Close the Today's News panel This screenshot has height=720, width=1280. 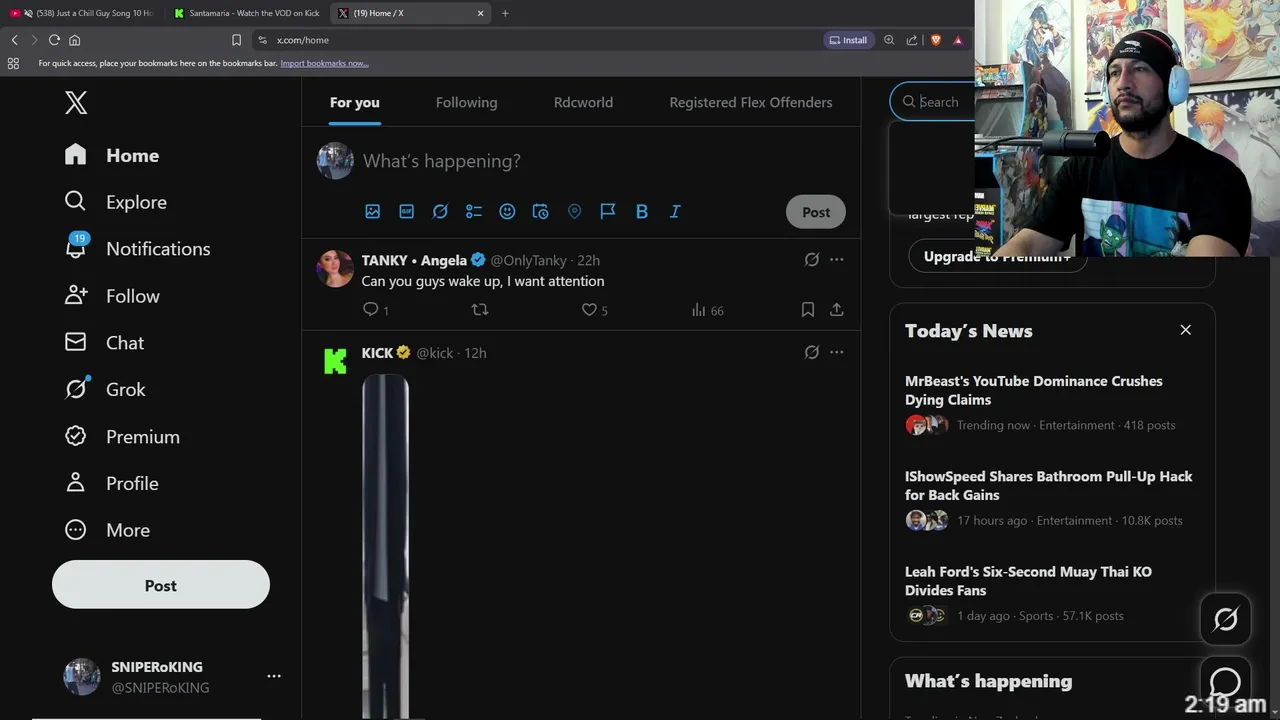1186,330
